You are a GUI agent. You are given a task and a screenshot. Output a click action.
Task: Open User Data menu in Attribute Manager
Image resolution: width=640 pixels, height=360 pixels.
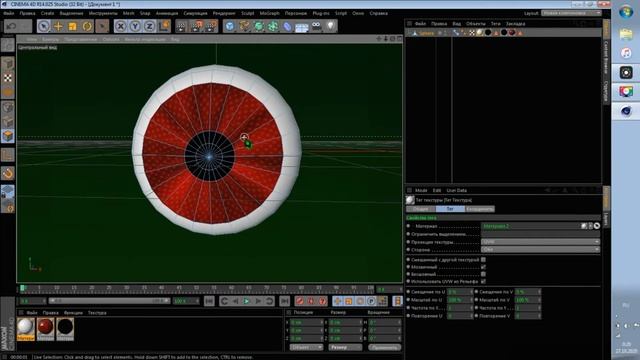456,190
